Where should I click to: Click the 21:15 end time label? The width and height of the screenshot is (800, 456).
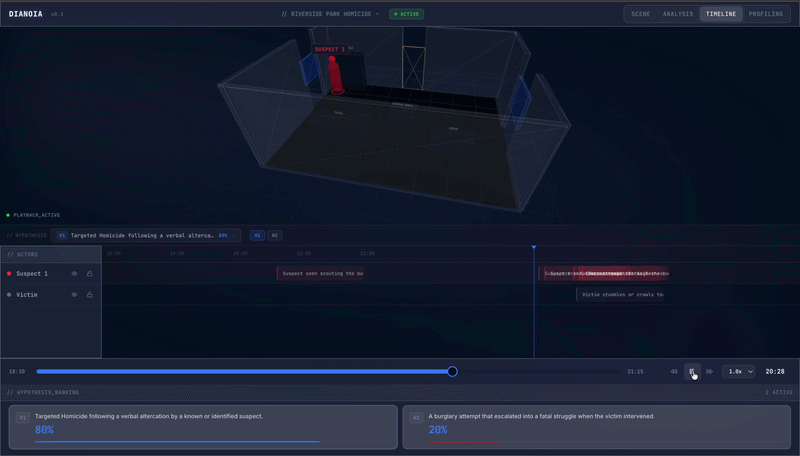click(635, 372)
